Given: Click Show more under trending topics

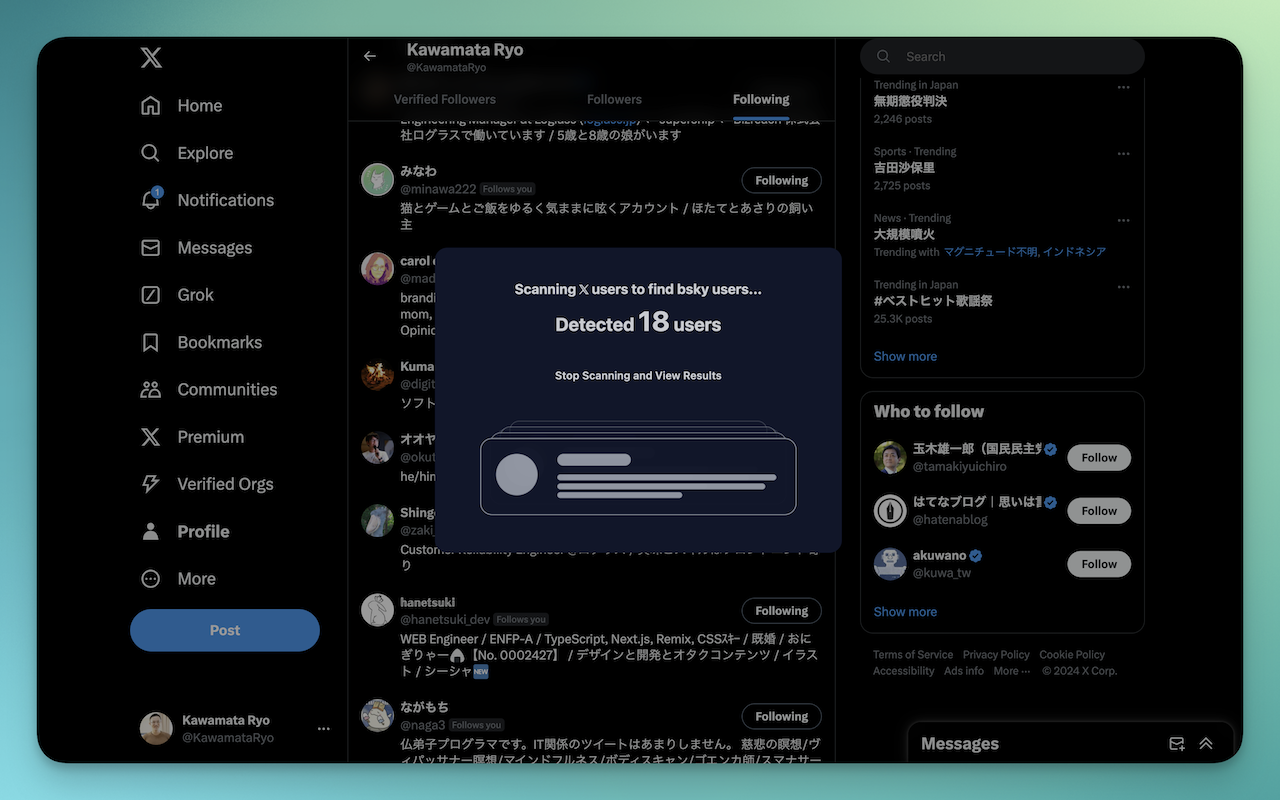Looking at the screenshot, I should [904, 356].
